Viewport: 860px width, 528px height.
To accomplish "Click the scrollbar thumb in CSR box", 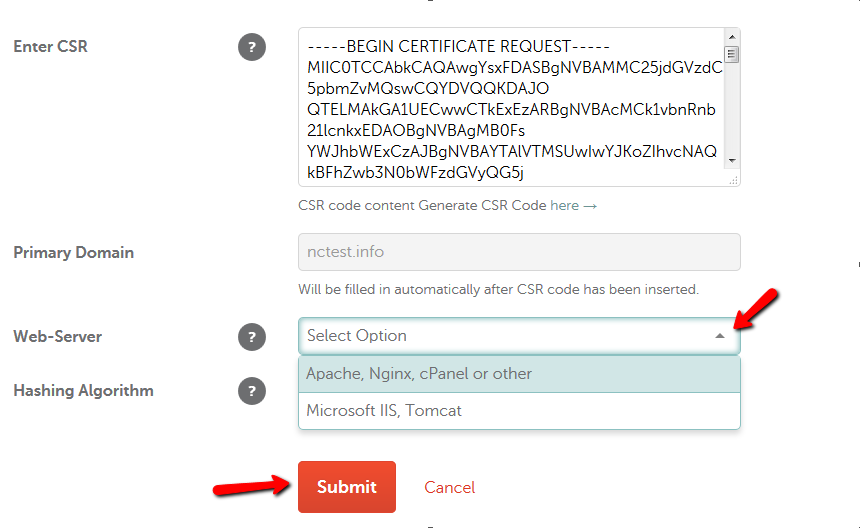I will point(732,54).
